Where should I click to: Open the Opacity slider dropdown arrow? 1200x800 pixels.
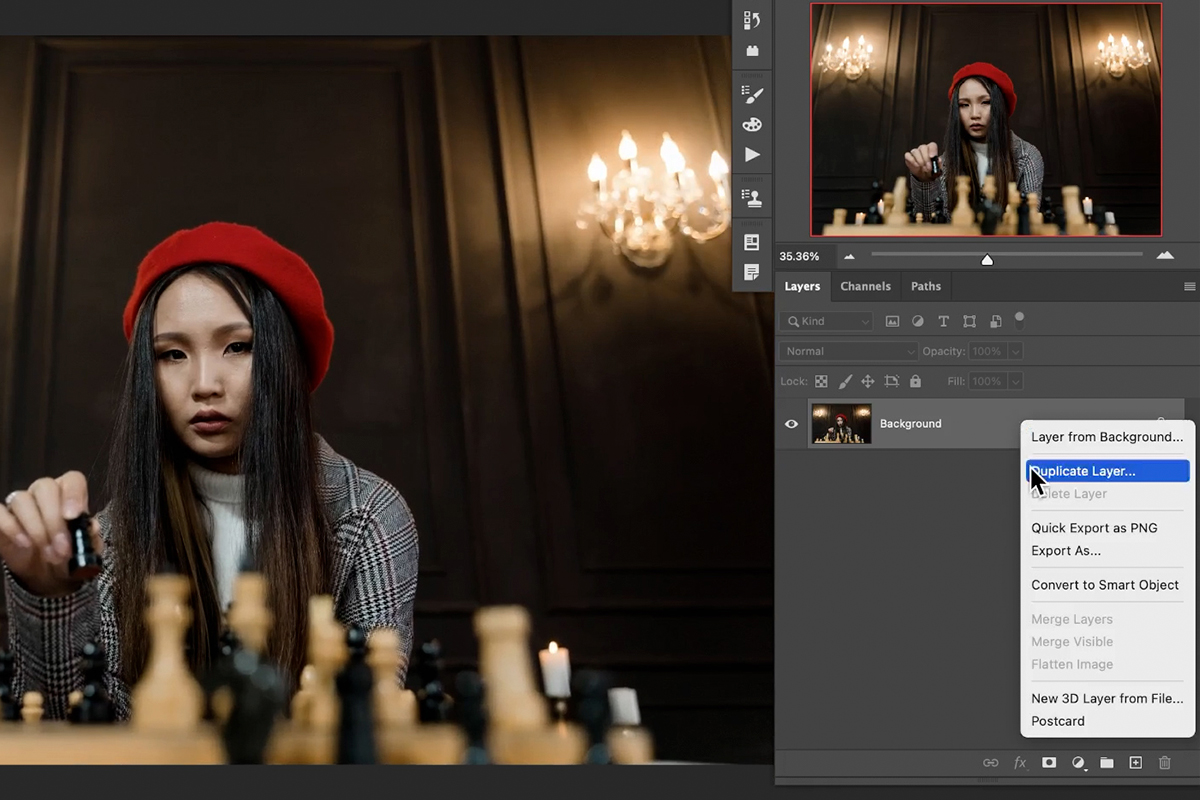pyautogui.click(x=1016, y=352)
